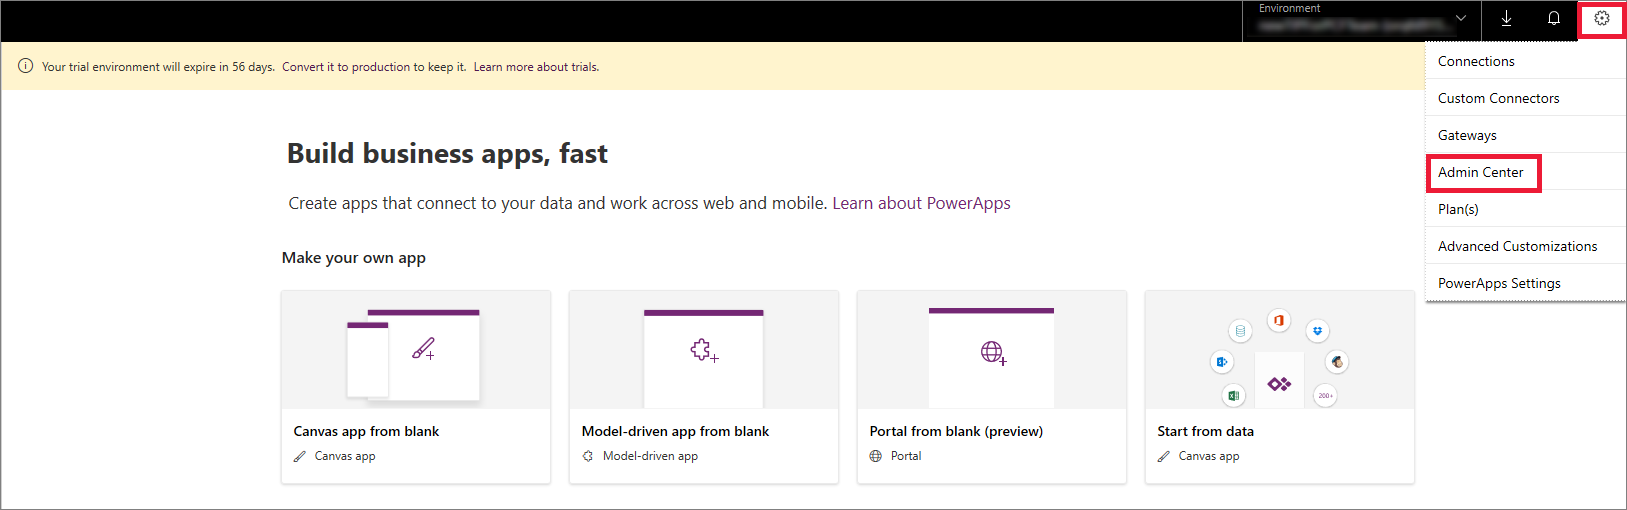Open Connections in settings menu

point(1476,61)
